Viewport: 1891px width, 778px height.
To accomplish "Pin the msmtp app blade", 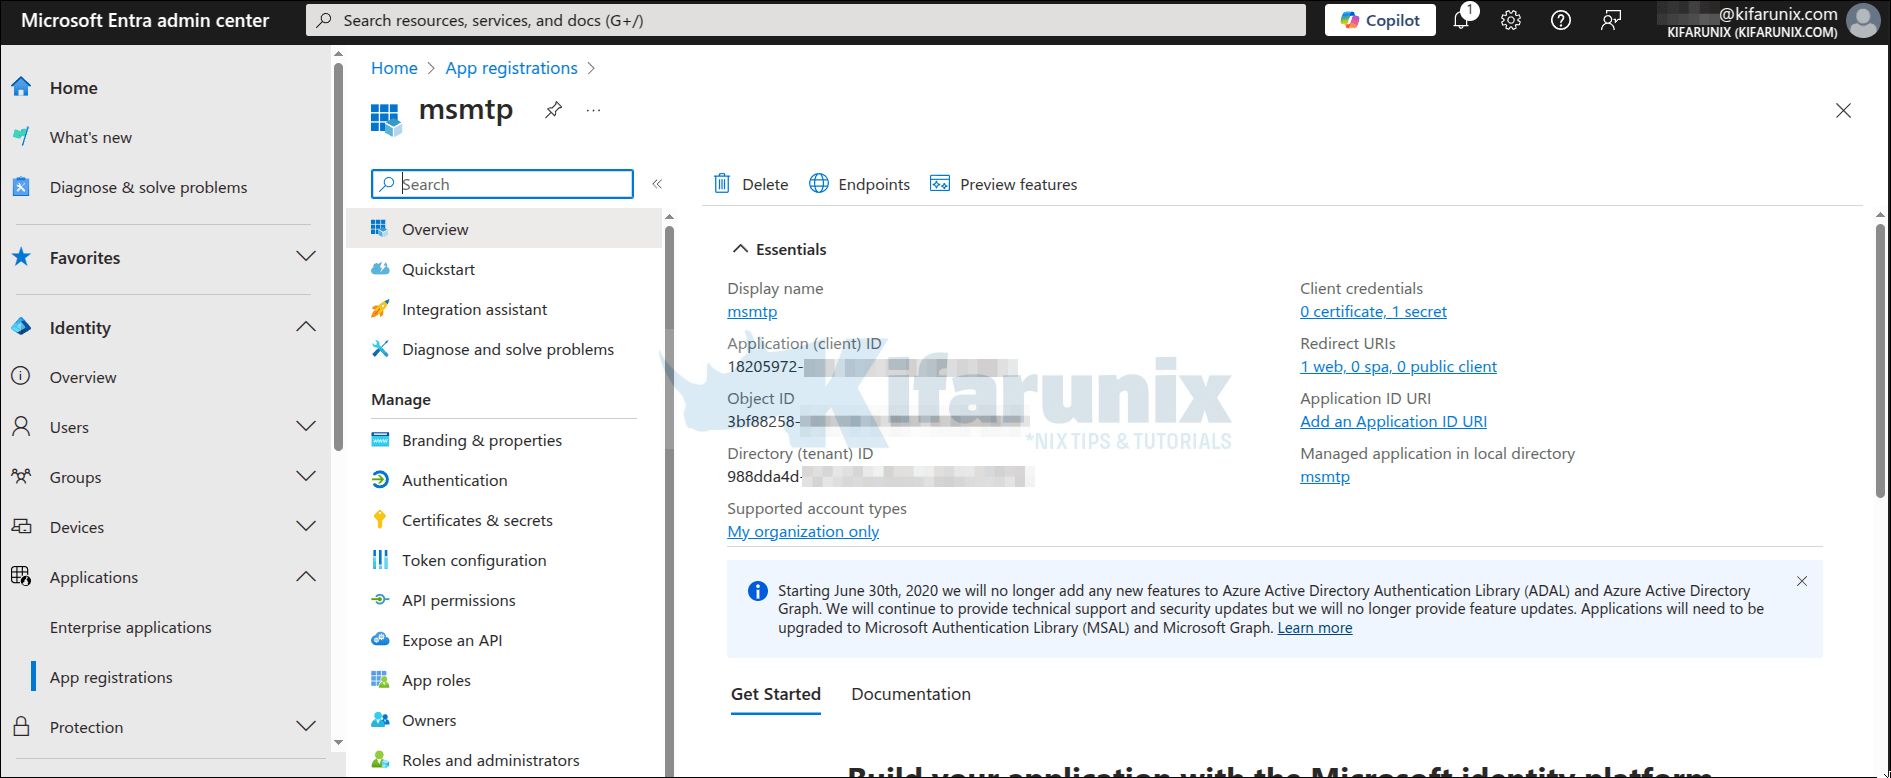I will (553, 110).
